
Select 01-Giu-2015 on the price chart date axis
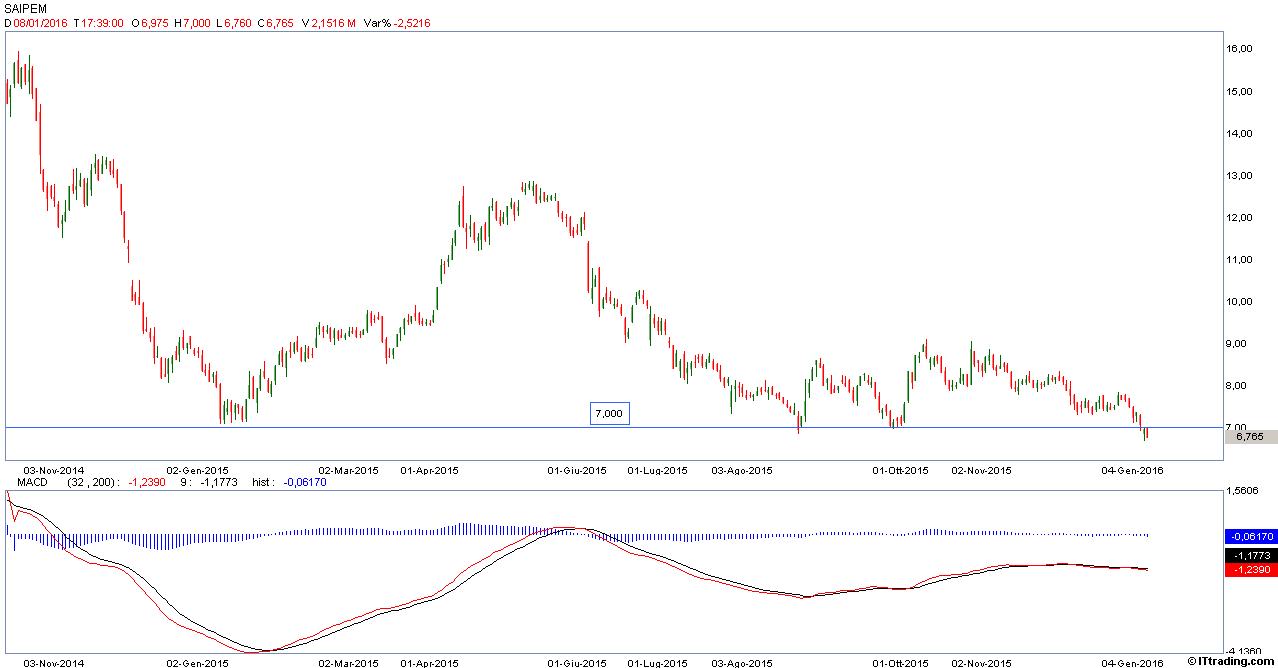click(577, 469)
